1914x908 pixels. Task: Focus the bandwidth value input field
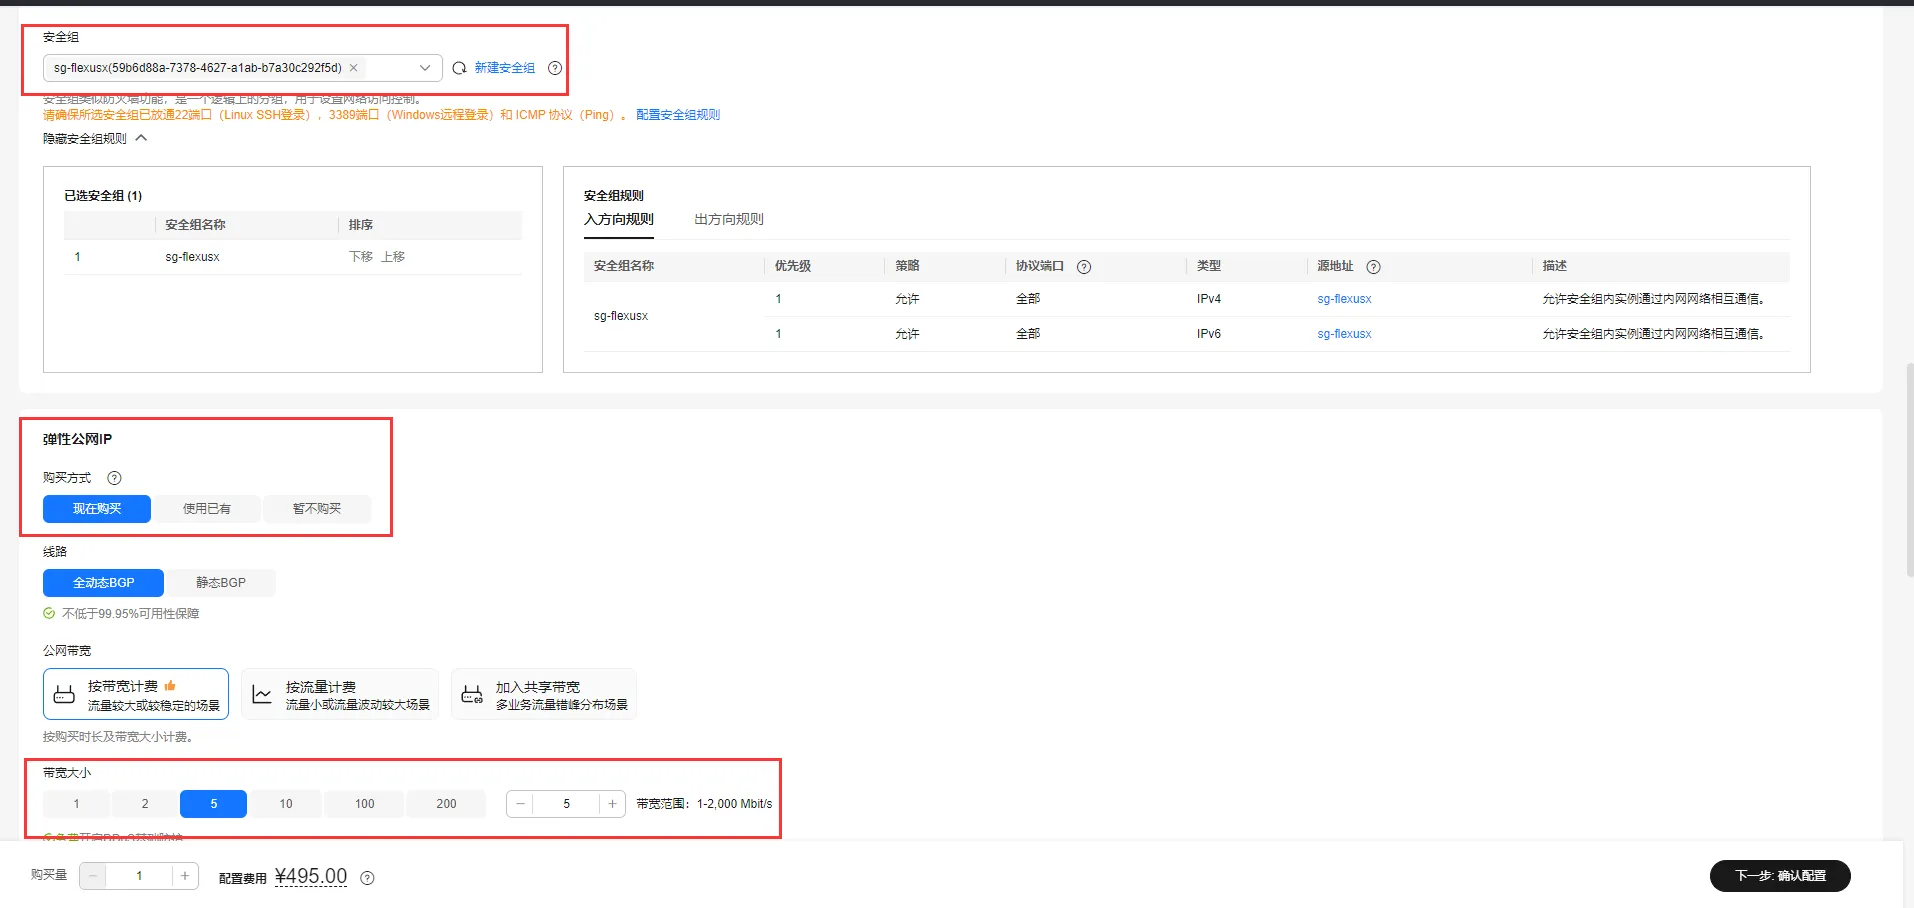(566, 804)
